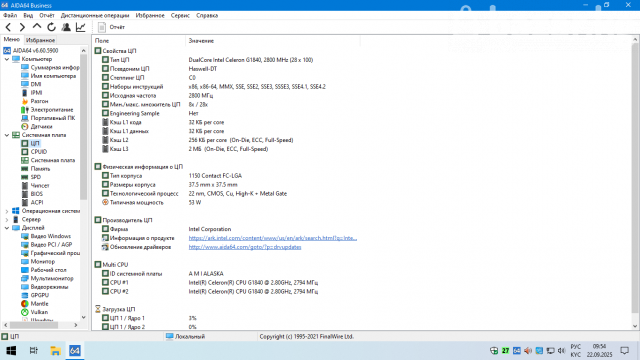
Task: Select the GPGPU tree item
Action: pos(35,295)
